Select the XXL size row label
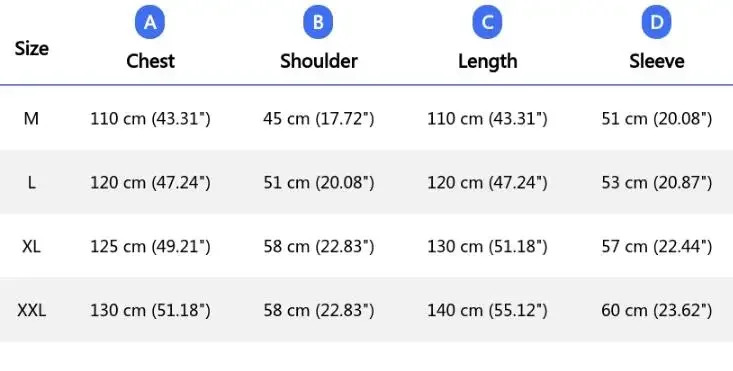733x371 pixels. [31, 310]
